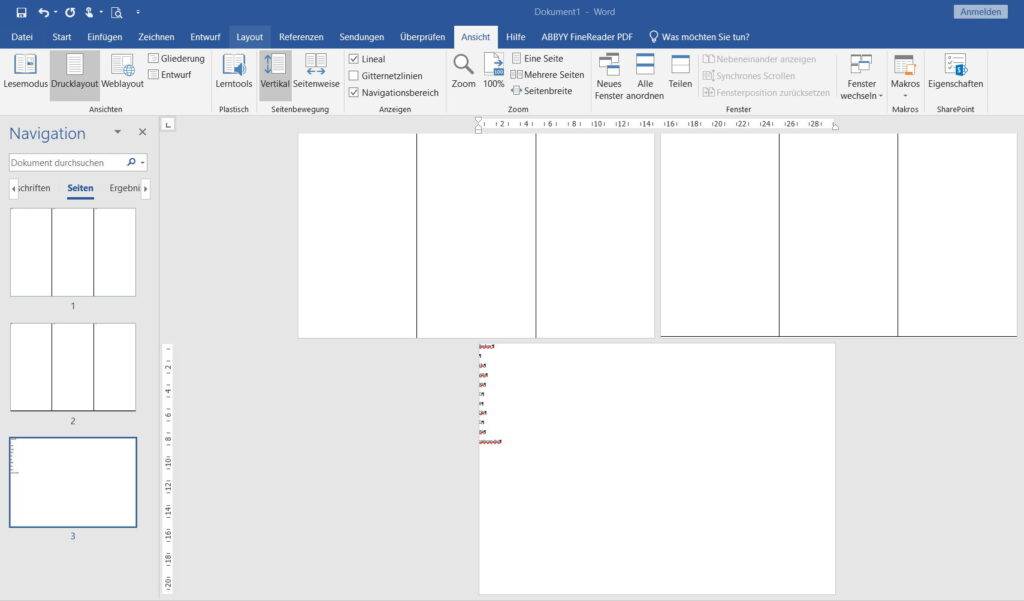Show Mehrere Seiten zoom option

pyautogui.click(x=547, y=74)
